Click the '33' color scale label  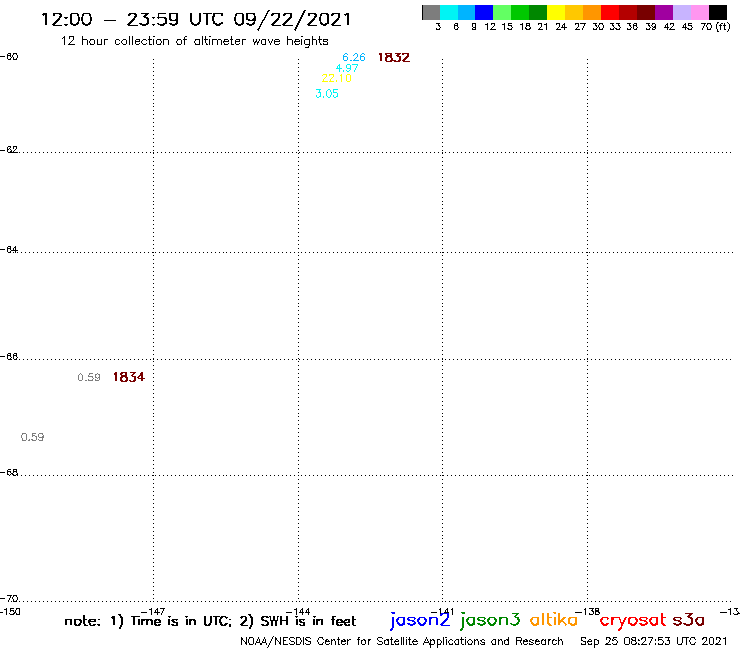[x=614, y=27]
